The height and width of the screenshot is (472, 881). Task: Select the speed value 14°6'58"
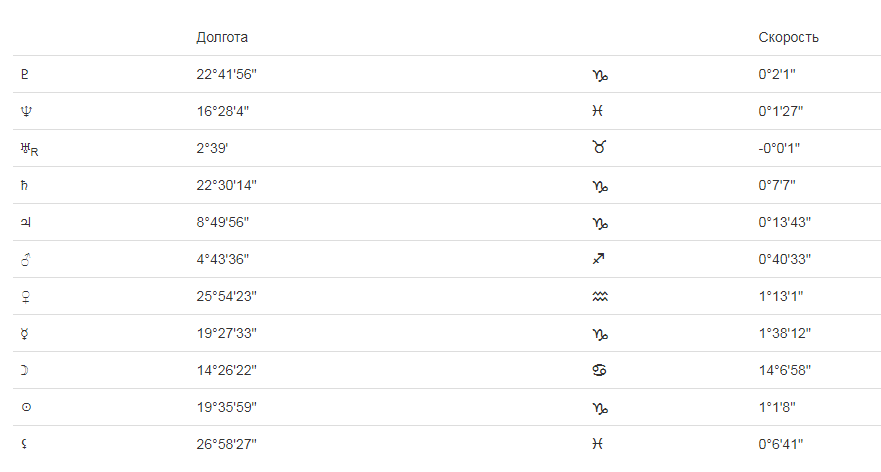coord(784,370)
